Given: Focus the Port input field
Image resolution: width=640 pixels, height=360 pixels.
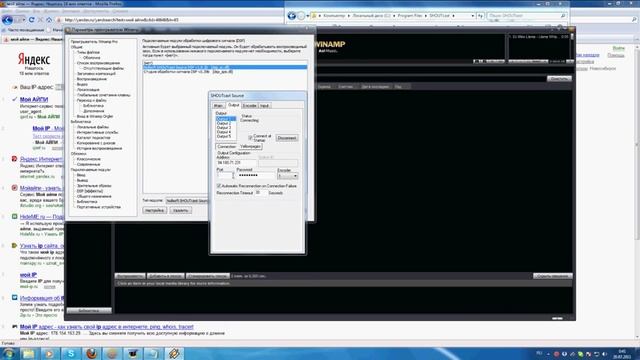Looking at the screenshot, I should (x=225, y=176).
